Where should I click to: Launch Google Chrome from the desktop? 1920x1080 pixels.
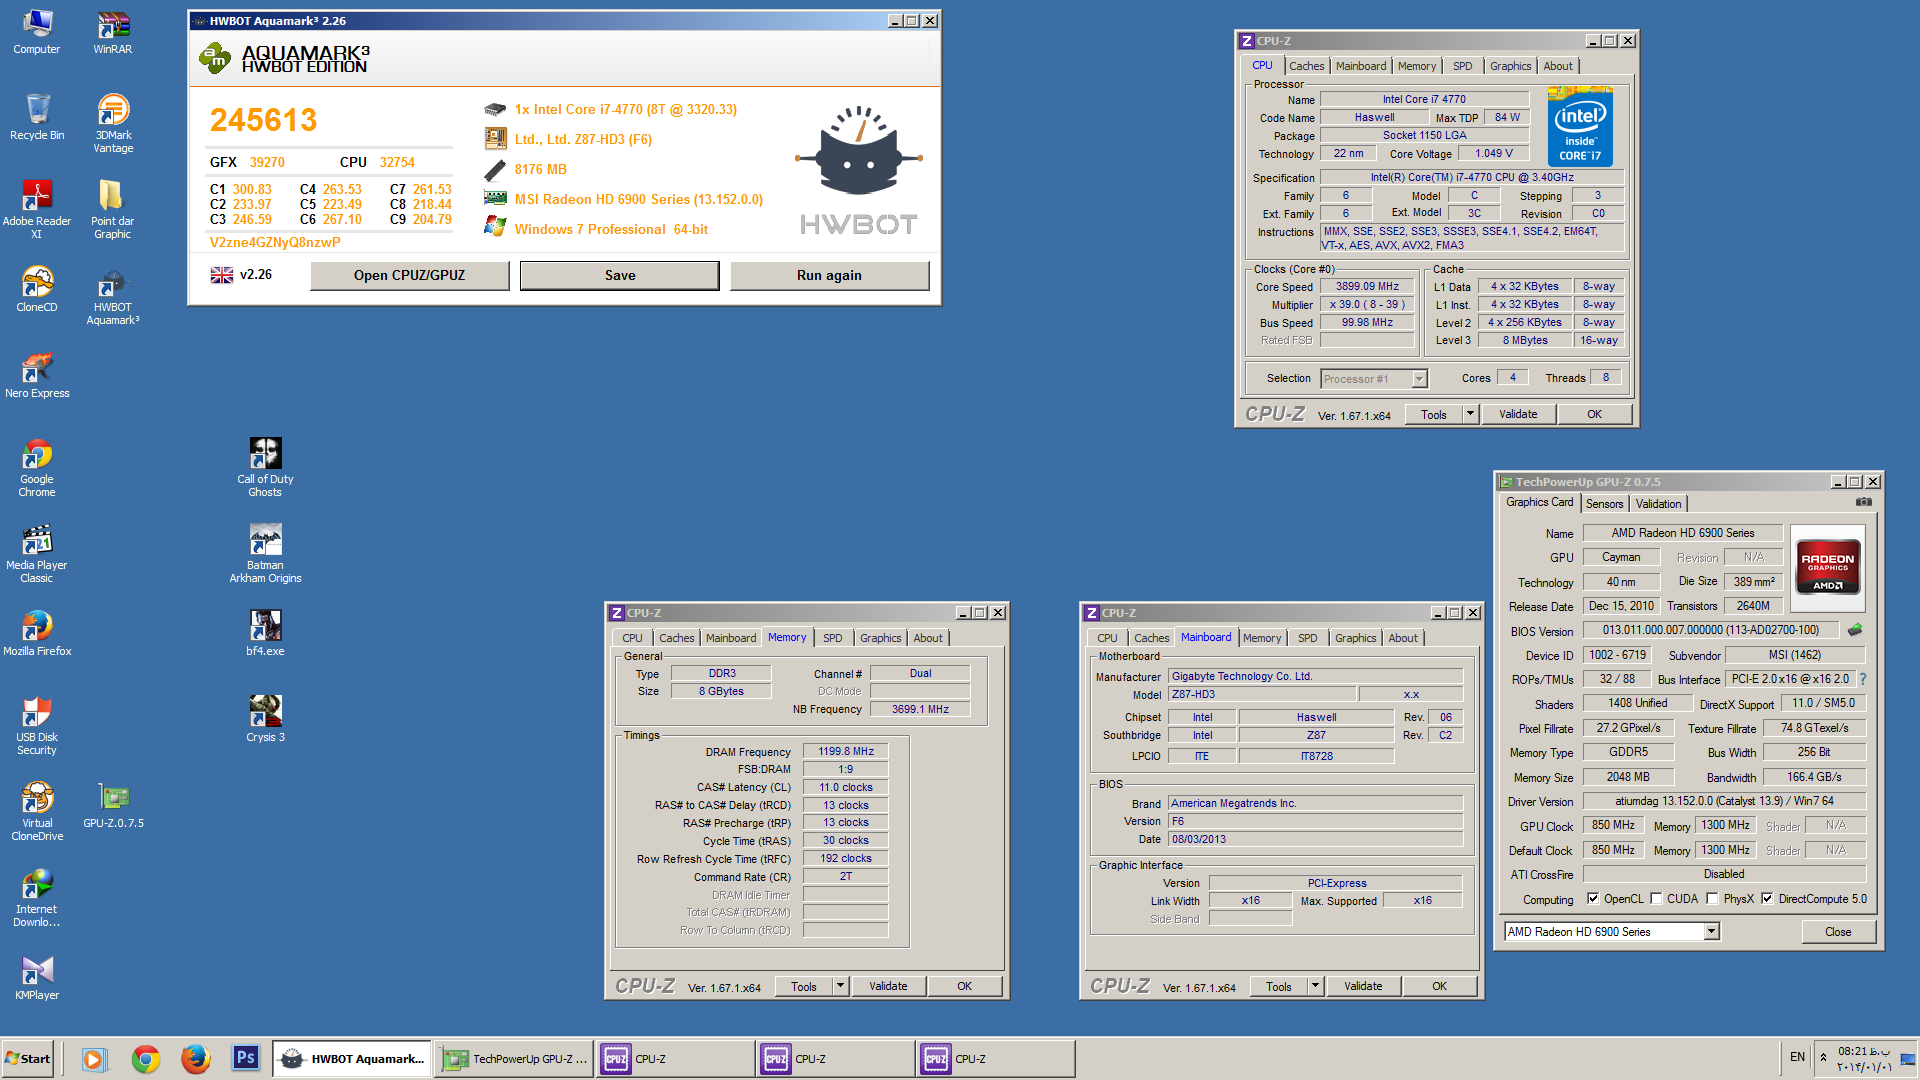(x=37, y=468)
